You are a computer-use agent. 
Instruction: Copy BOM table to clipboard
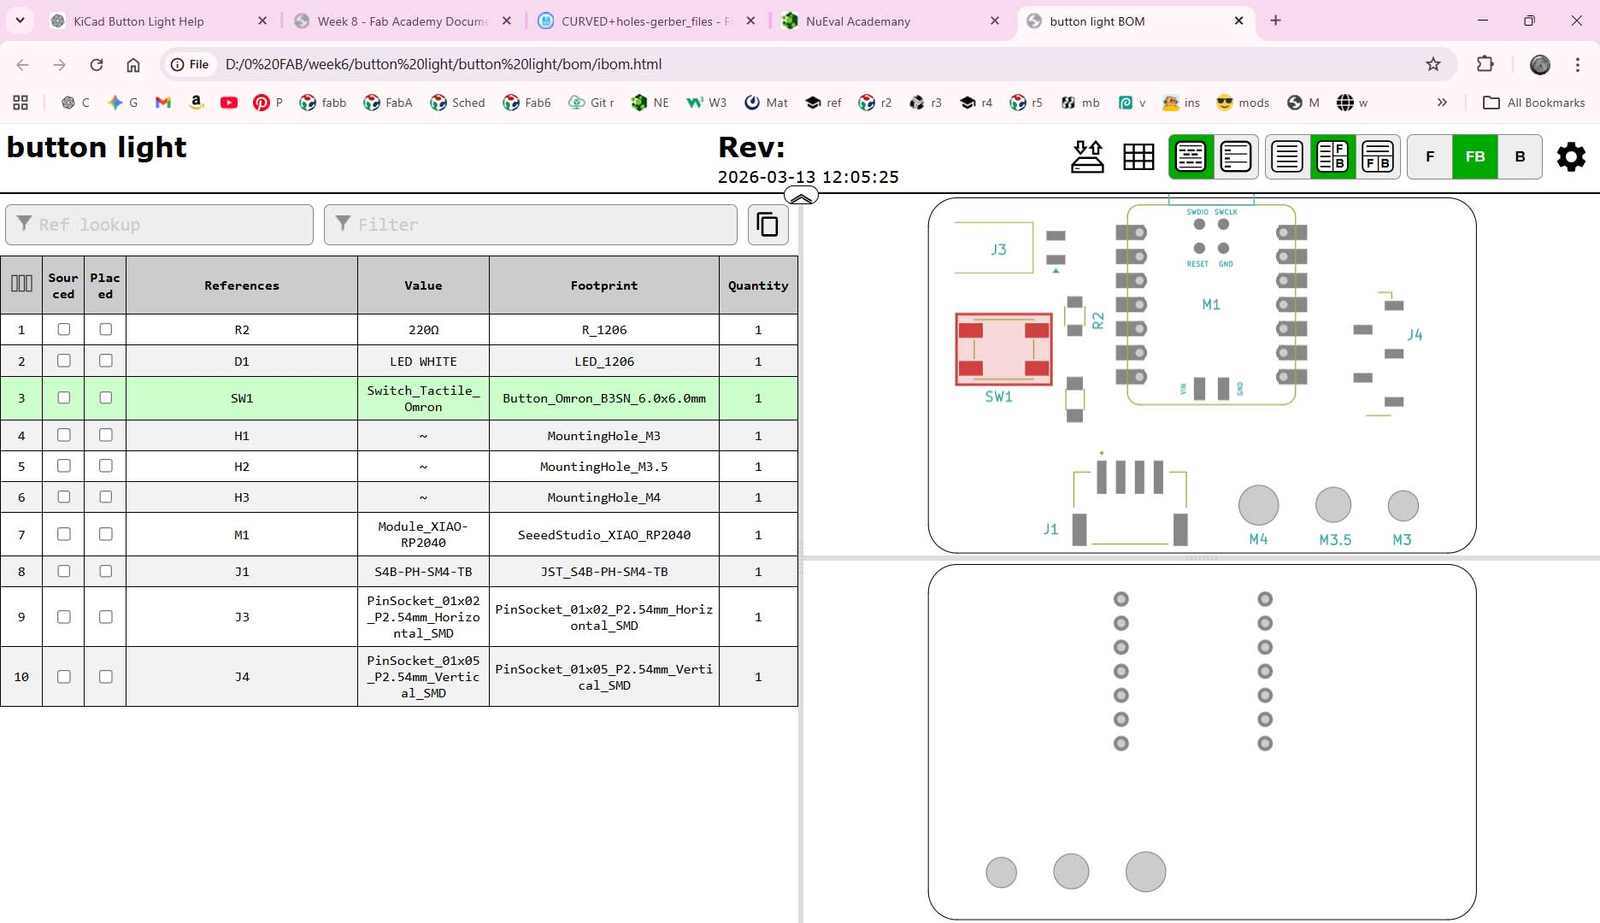768,225
